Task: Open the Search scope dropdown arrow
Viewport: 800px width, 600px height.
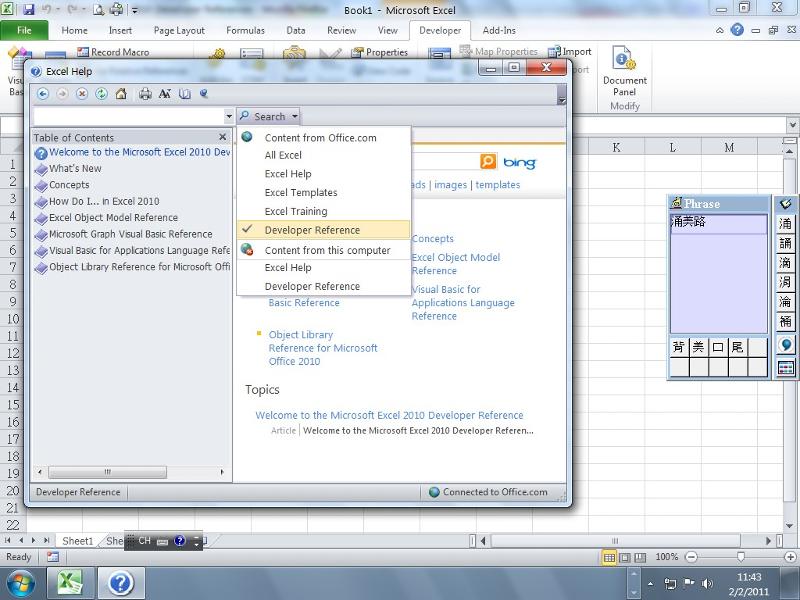Action: click(293, 115)
